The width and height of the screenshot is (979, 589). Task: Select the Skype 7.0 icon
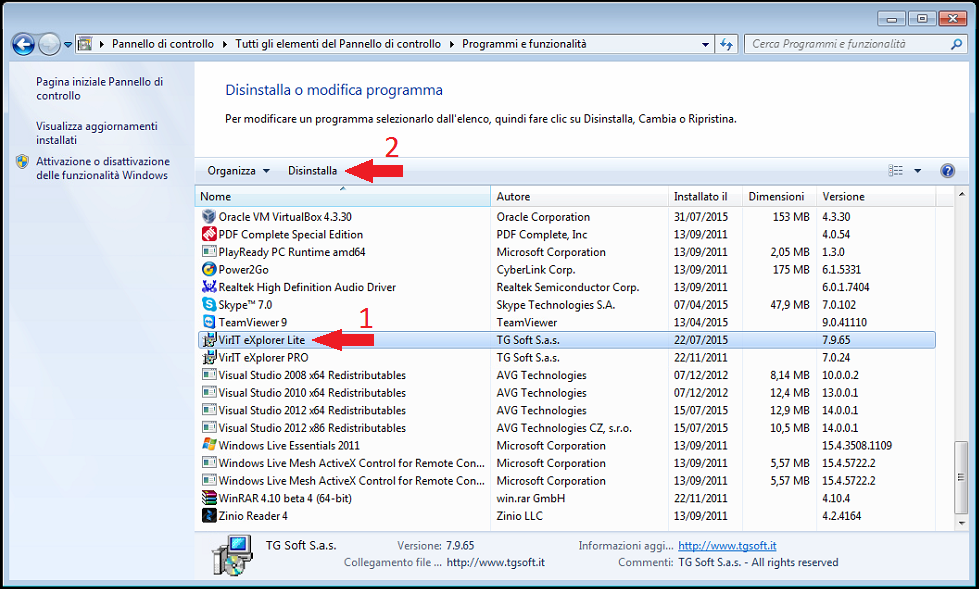209,304
